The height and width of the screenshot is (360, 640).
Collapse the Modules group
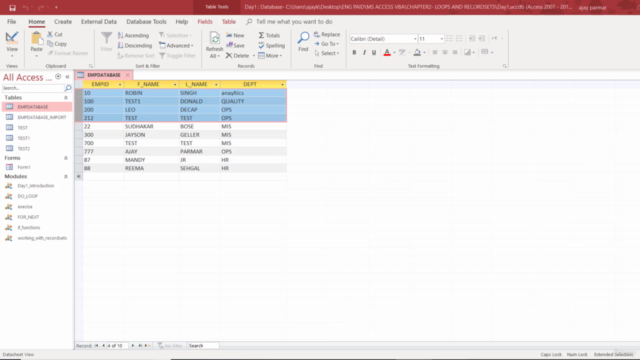[66, 176]
